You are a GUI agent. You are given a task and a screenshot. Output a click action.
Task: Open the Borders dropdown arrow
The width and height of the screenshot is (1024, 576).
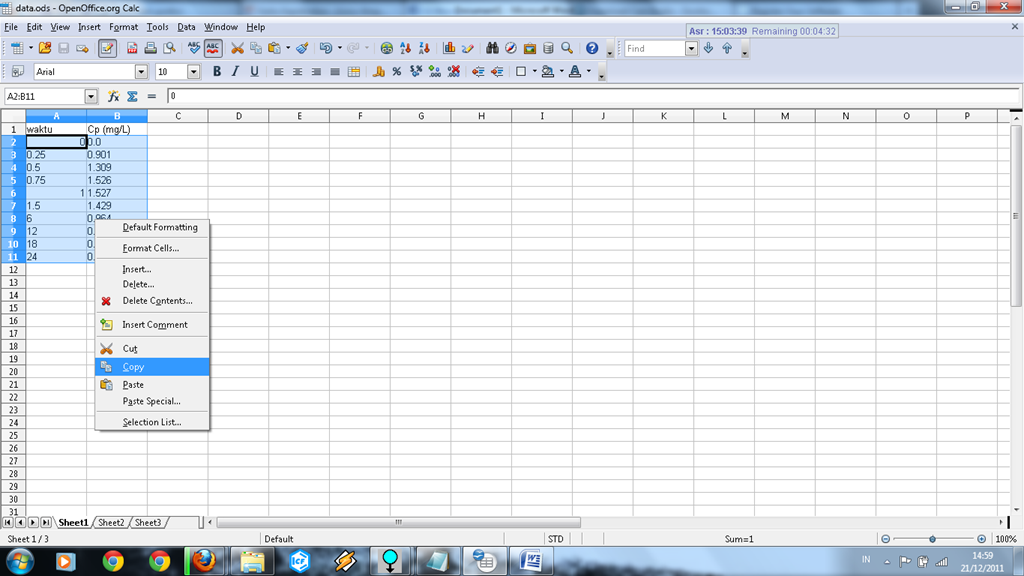(x=534, y=72)
